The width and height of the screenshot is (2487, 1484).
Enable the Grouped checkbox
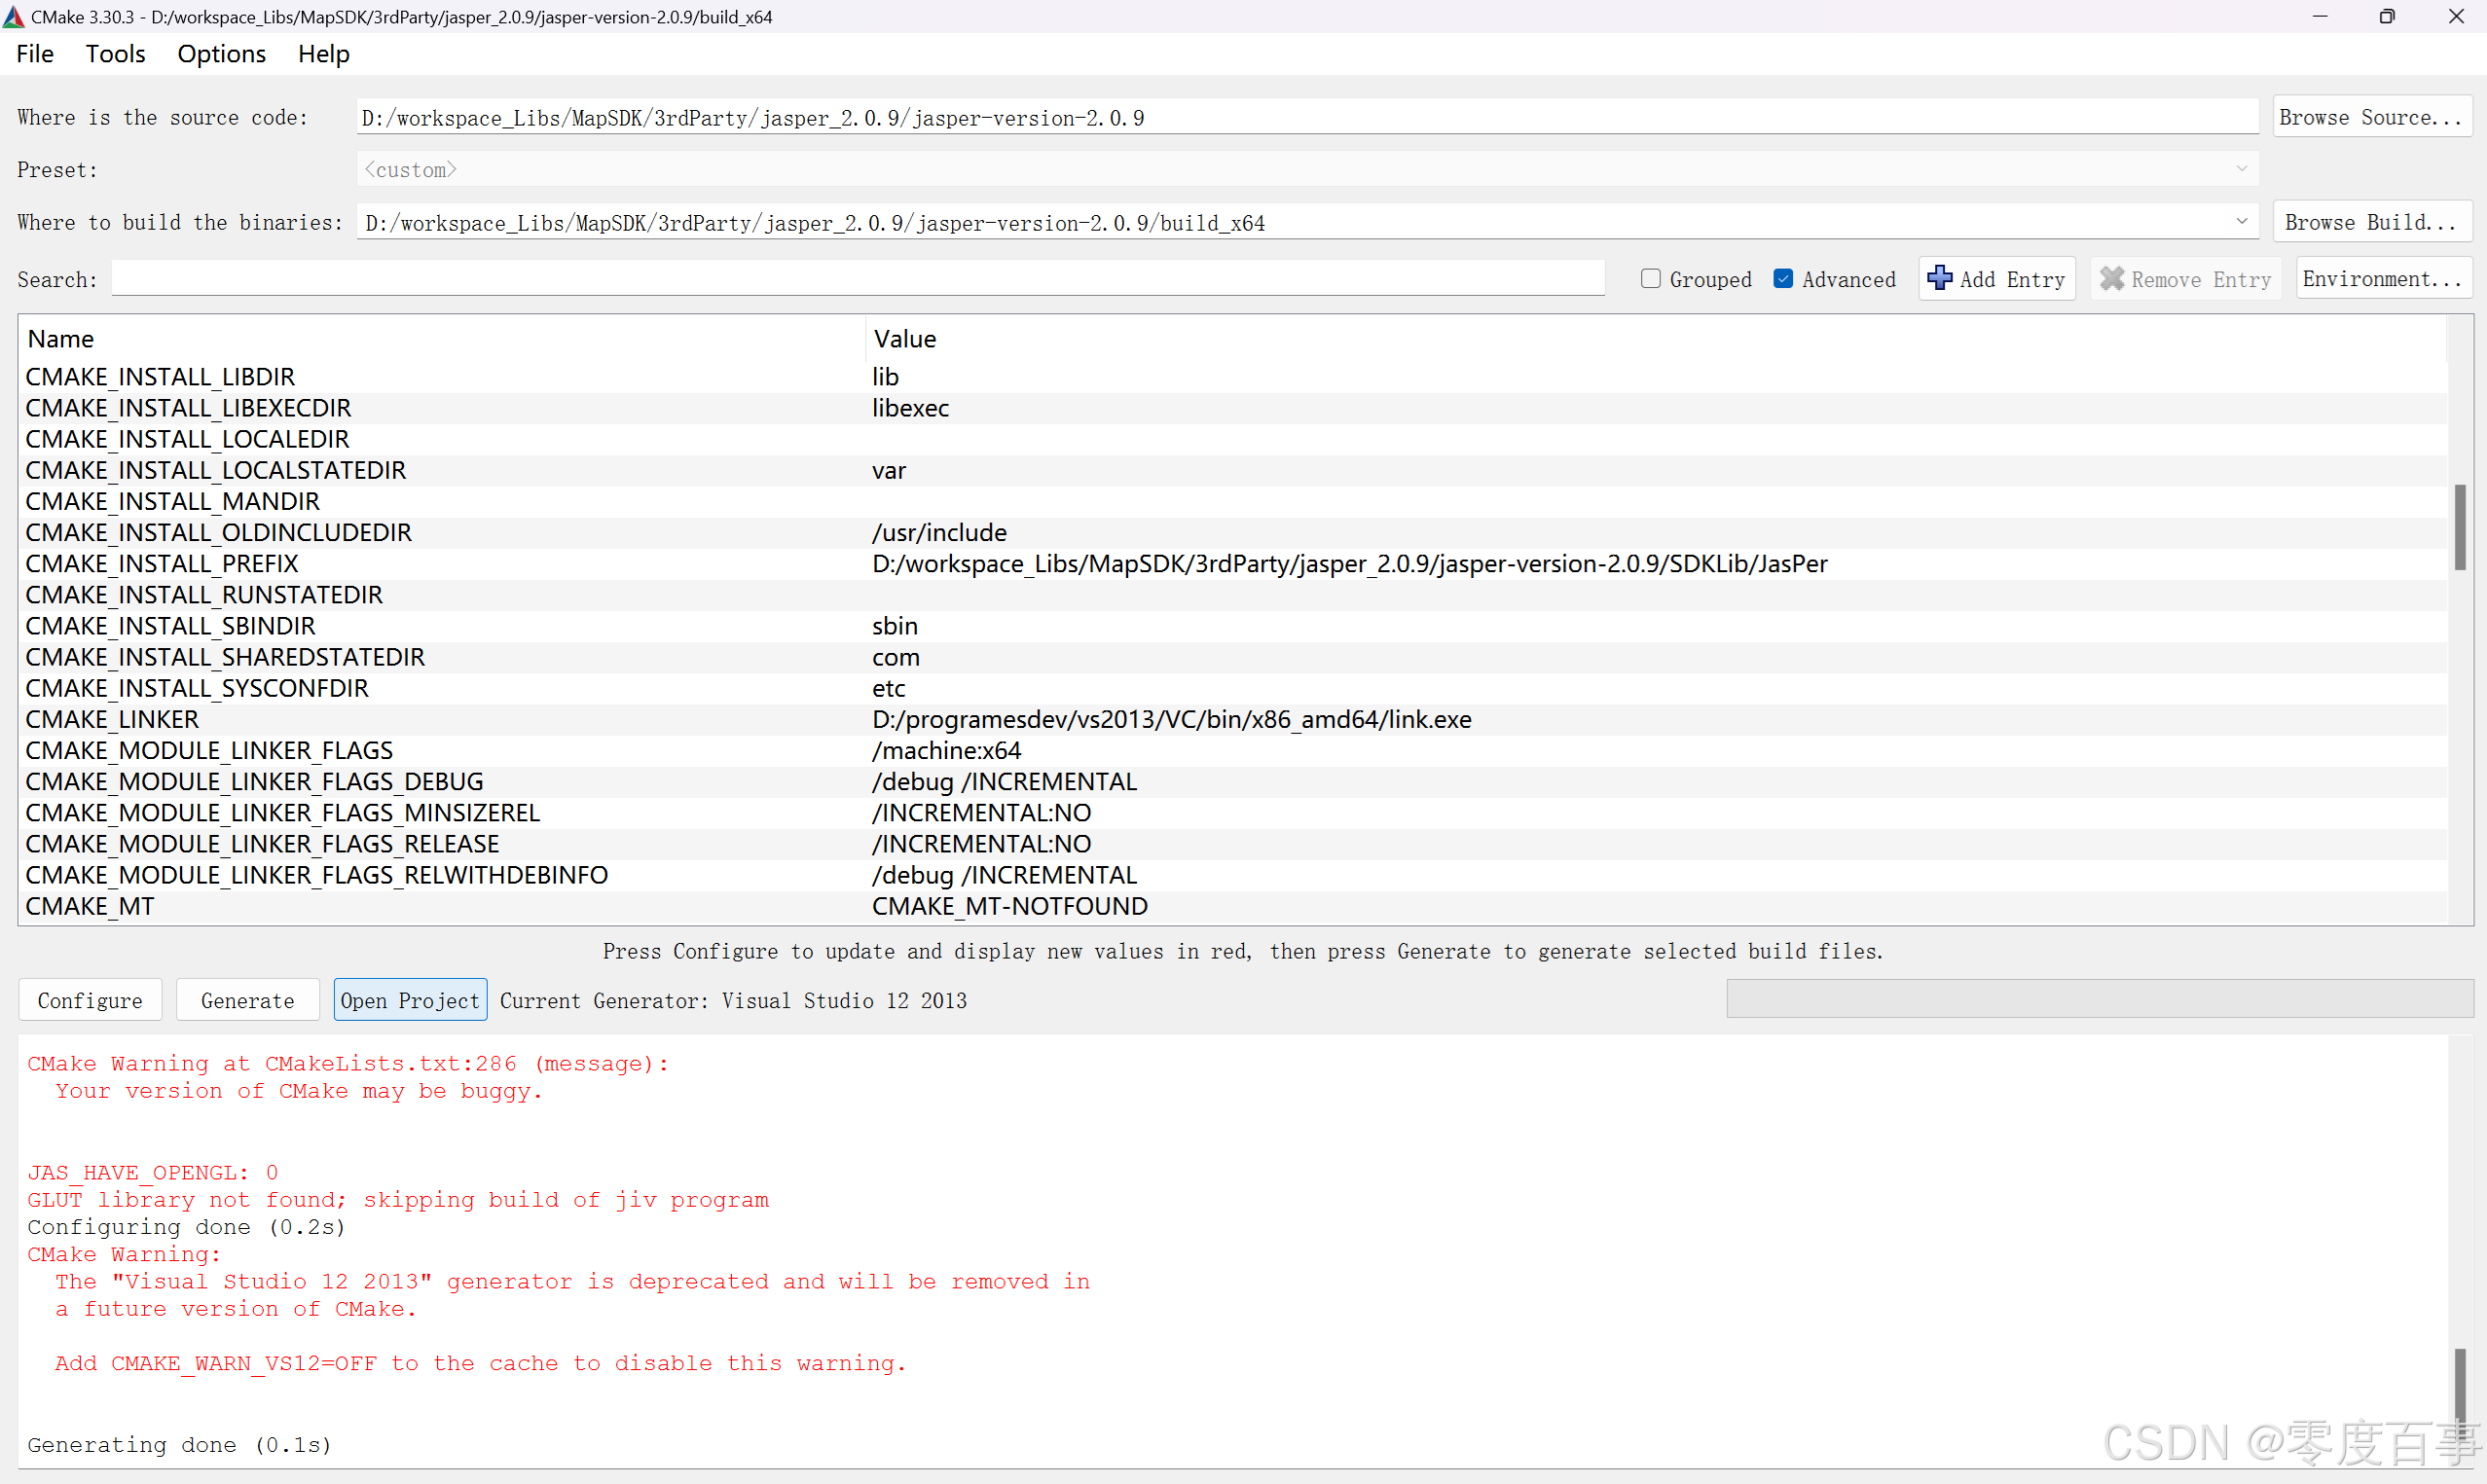tap(1651, 279)
